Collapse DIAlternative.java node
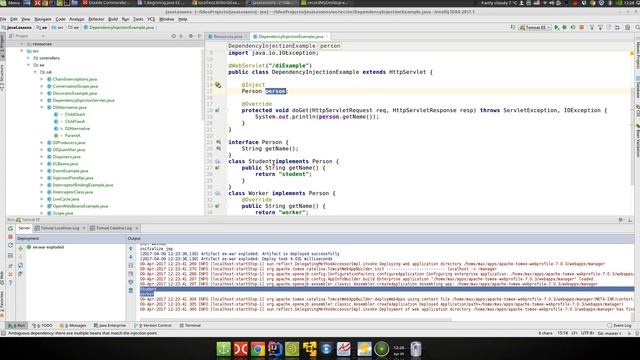Image resolution: width=640 pixels, height=360 pixels. point(42,107)
